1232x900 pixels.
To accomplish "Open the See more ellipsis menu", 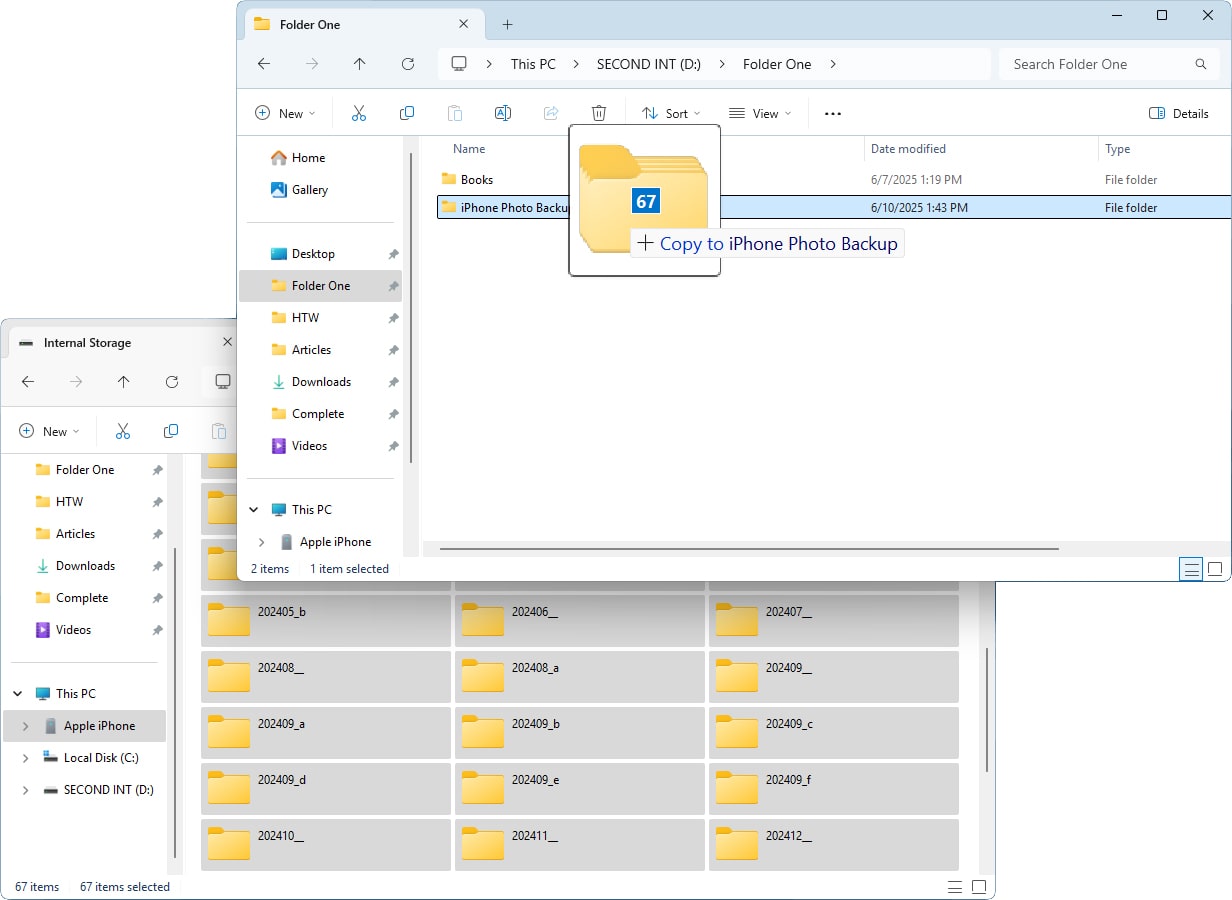I will click(832, 113).
